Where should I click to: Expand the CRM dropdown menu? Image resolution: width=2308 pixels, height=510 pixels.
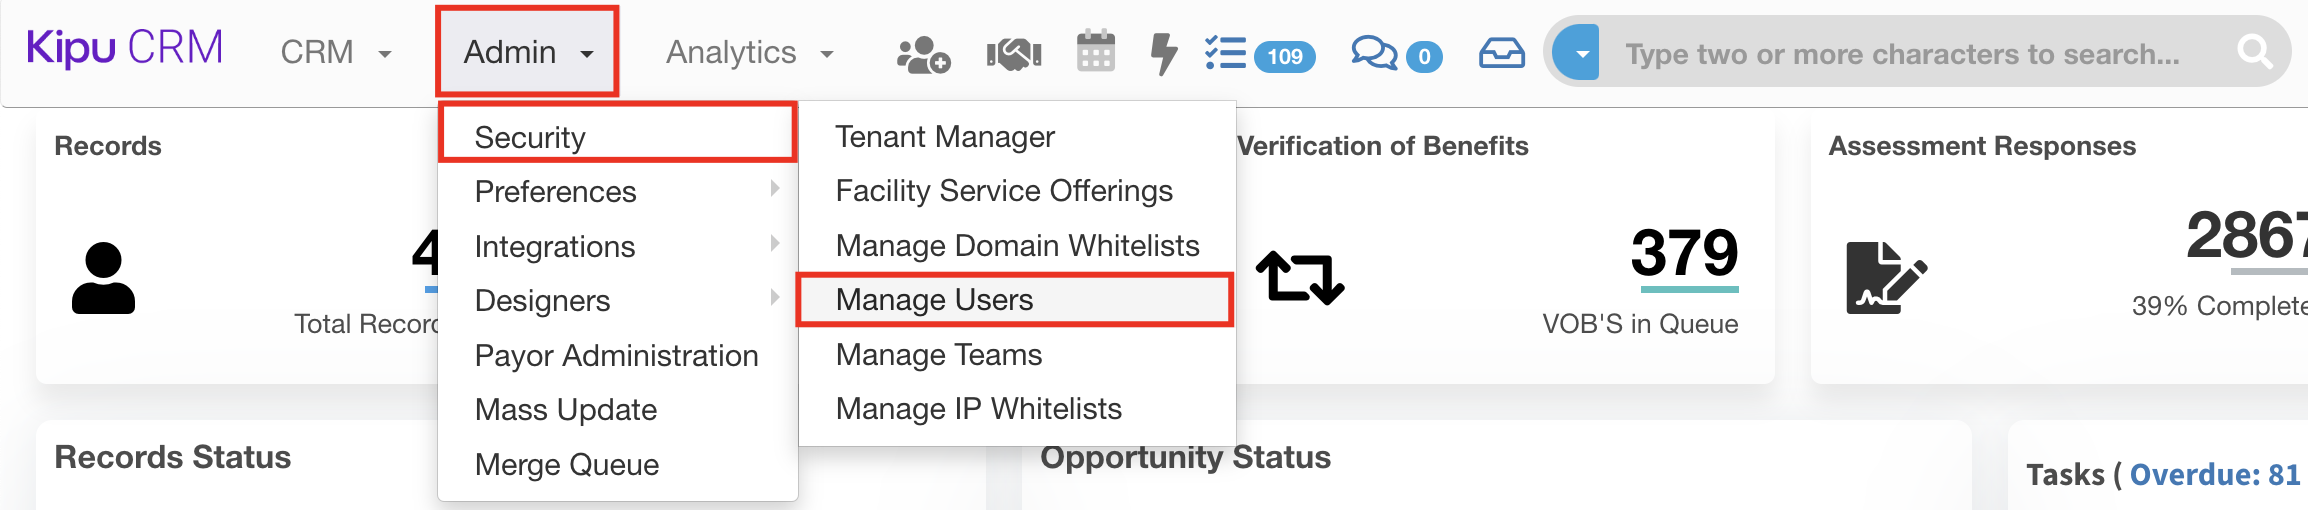click(x=335, y=53)
